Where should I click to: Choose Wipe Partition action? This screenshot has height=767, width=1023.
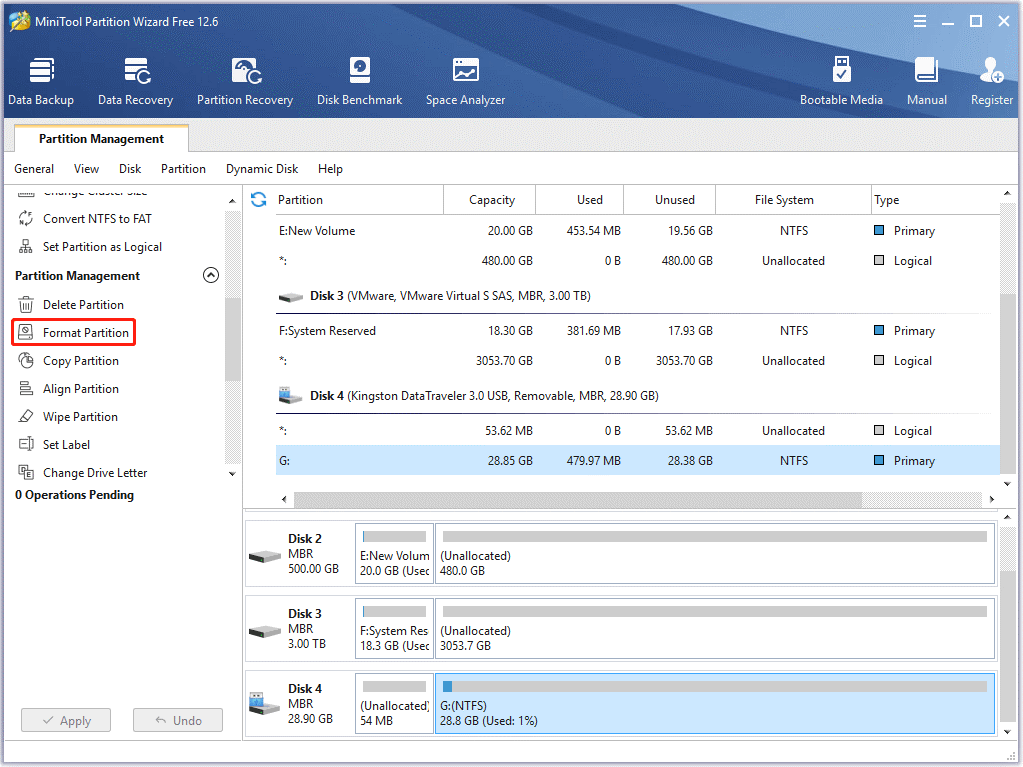click(x=80, y=417)
